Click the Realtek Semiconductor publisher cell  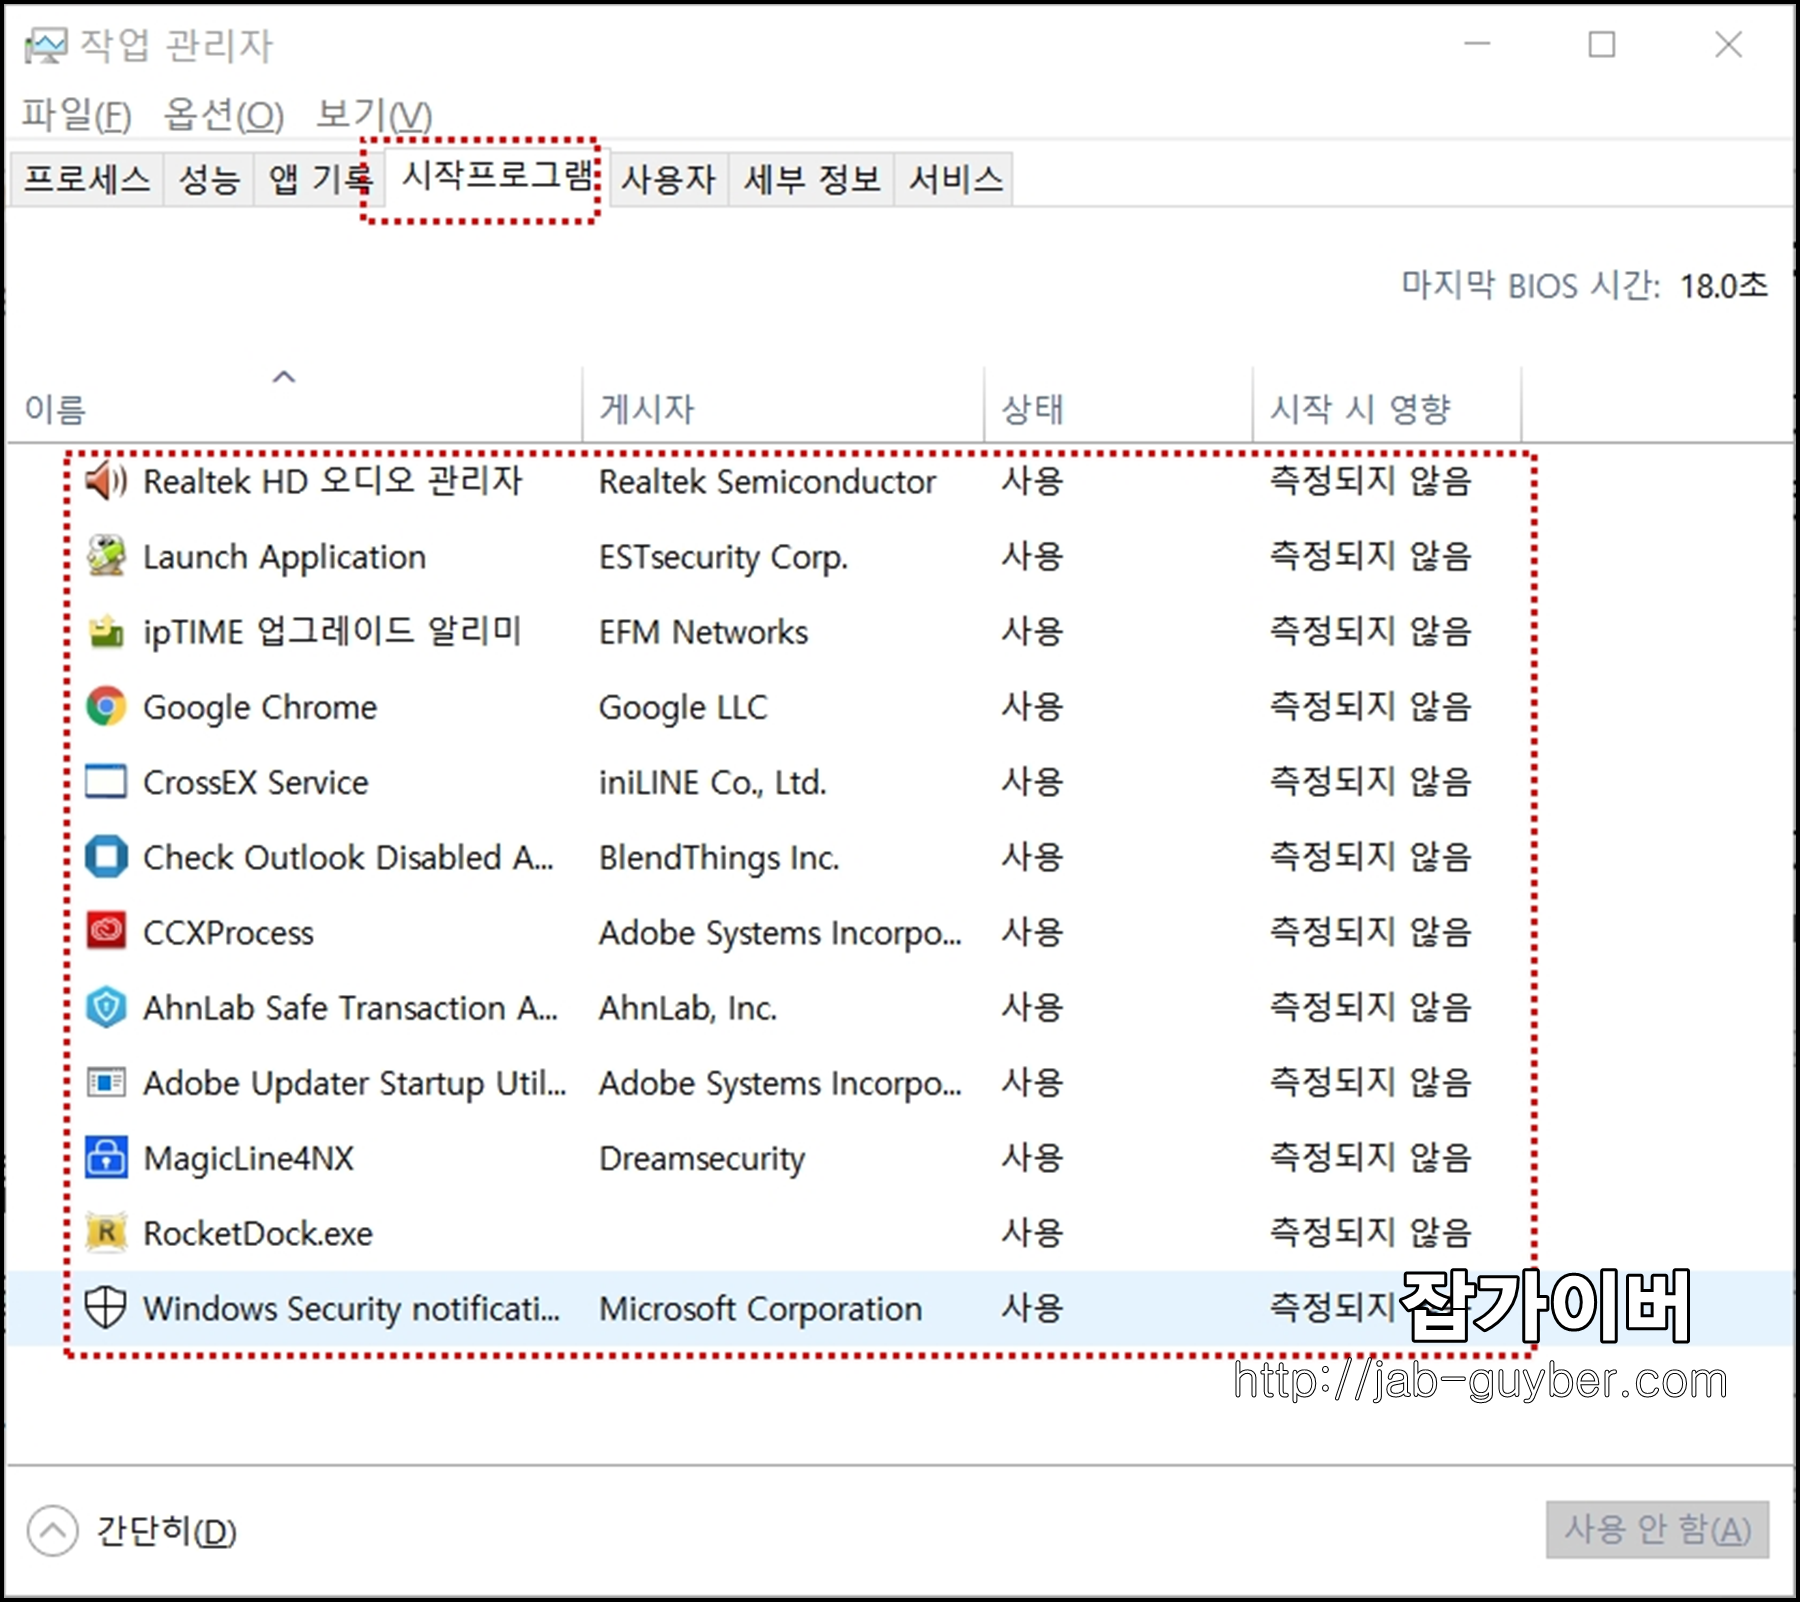pos(767,482)
